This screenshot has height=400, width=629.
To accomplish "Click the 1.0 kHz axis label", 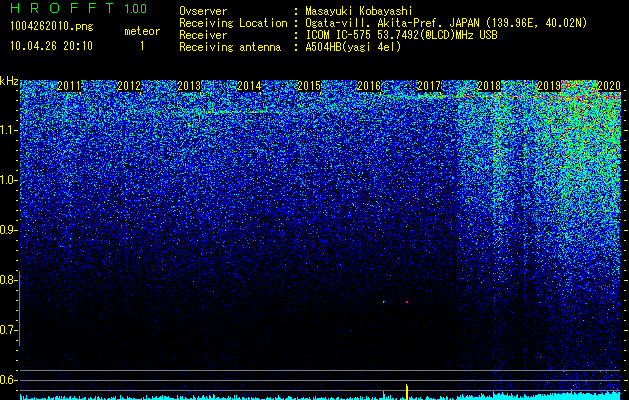I will [x=9, y=180].
